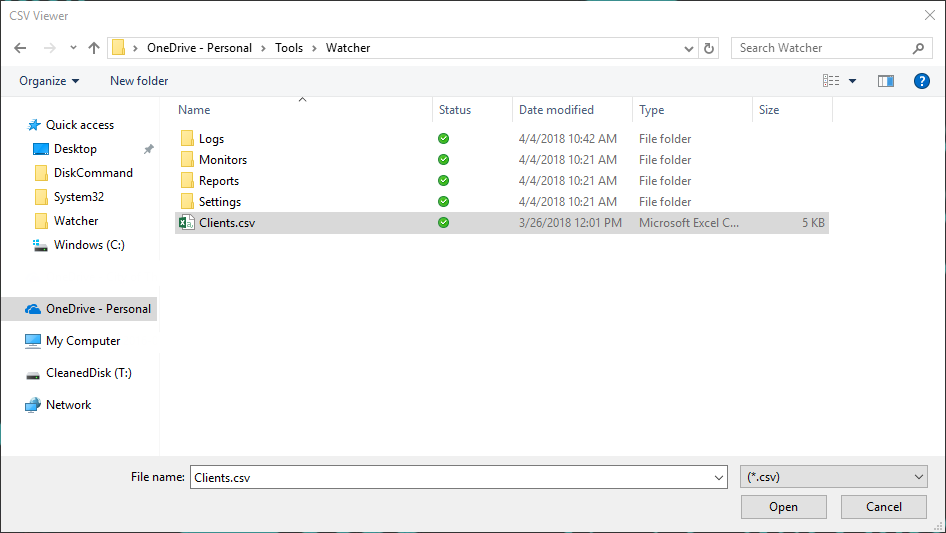Open CleanedDisk (T:) drive
This screenshot has height=533, width=946.
click(x=89, y=373)
